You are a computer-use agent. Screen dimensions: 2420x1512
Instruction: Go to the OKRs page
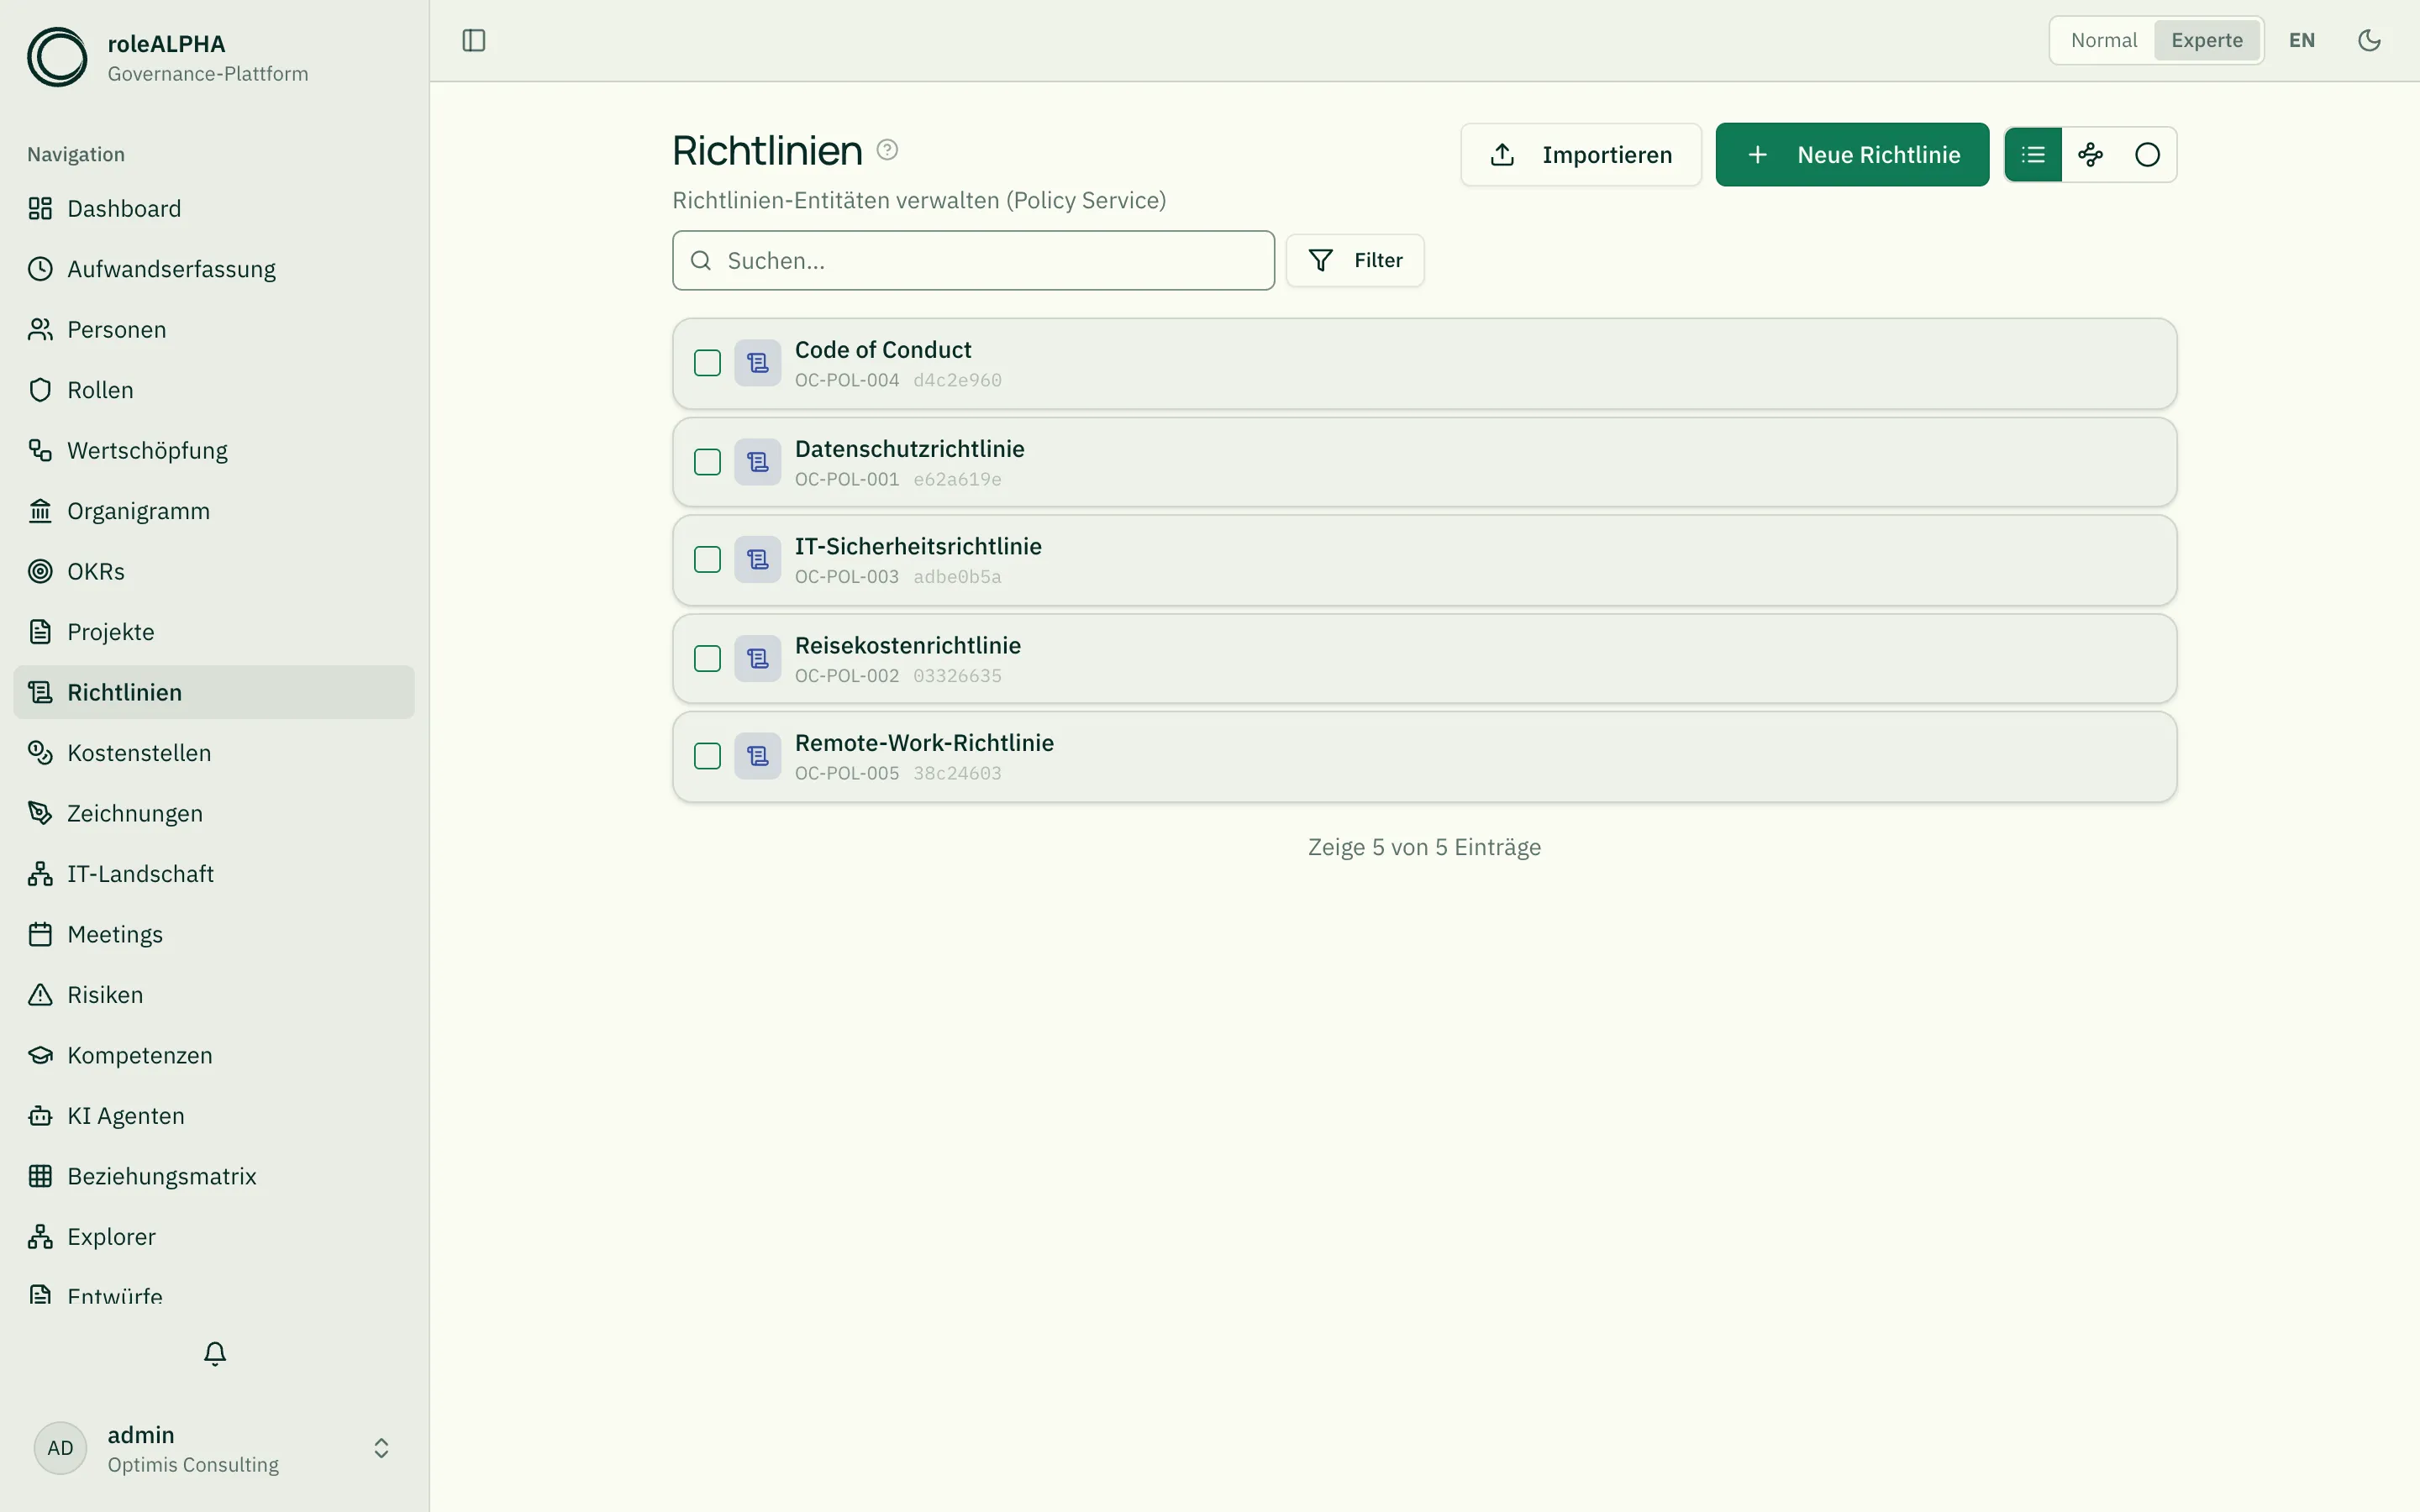[214, 571]
